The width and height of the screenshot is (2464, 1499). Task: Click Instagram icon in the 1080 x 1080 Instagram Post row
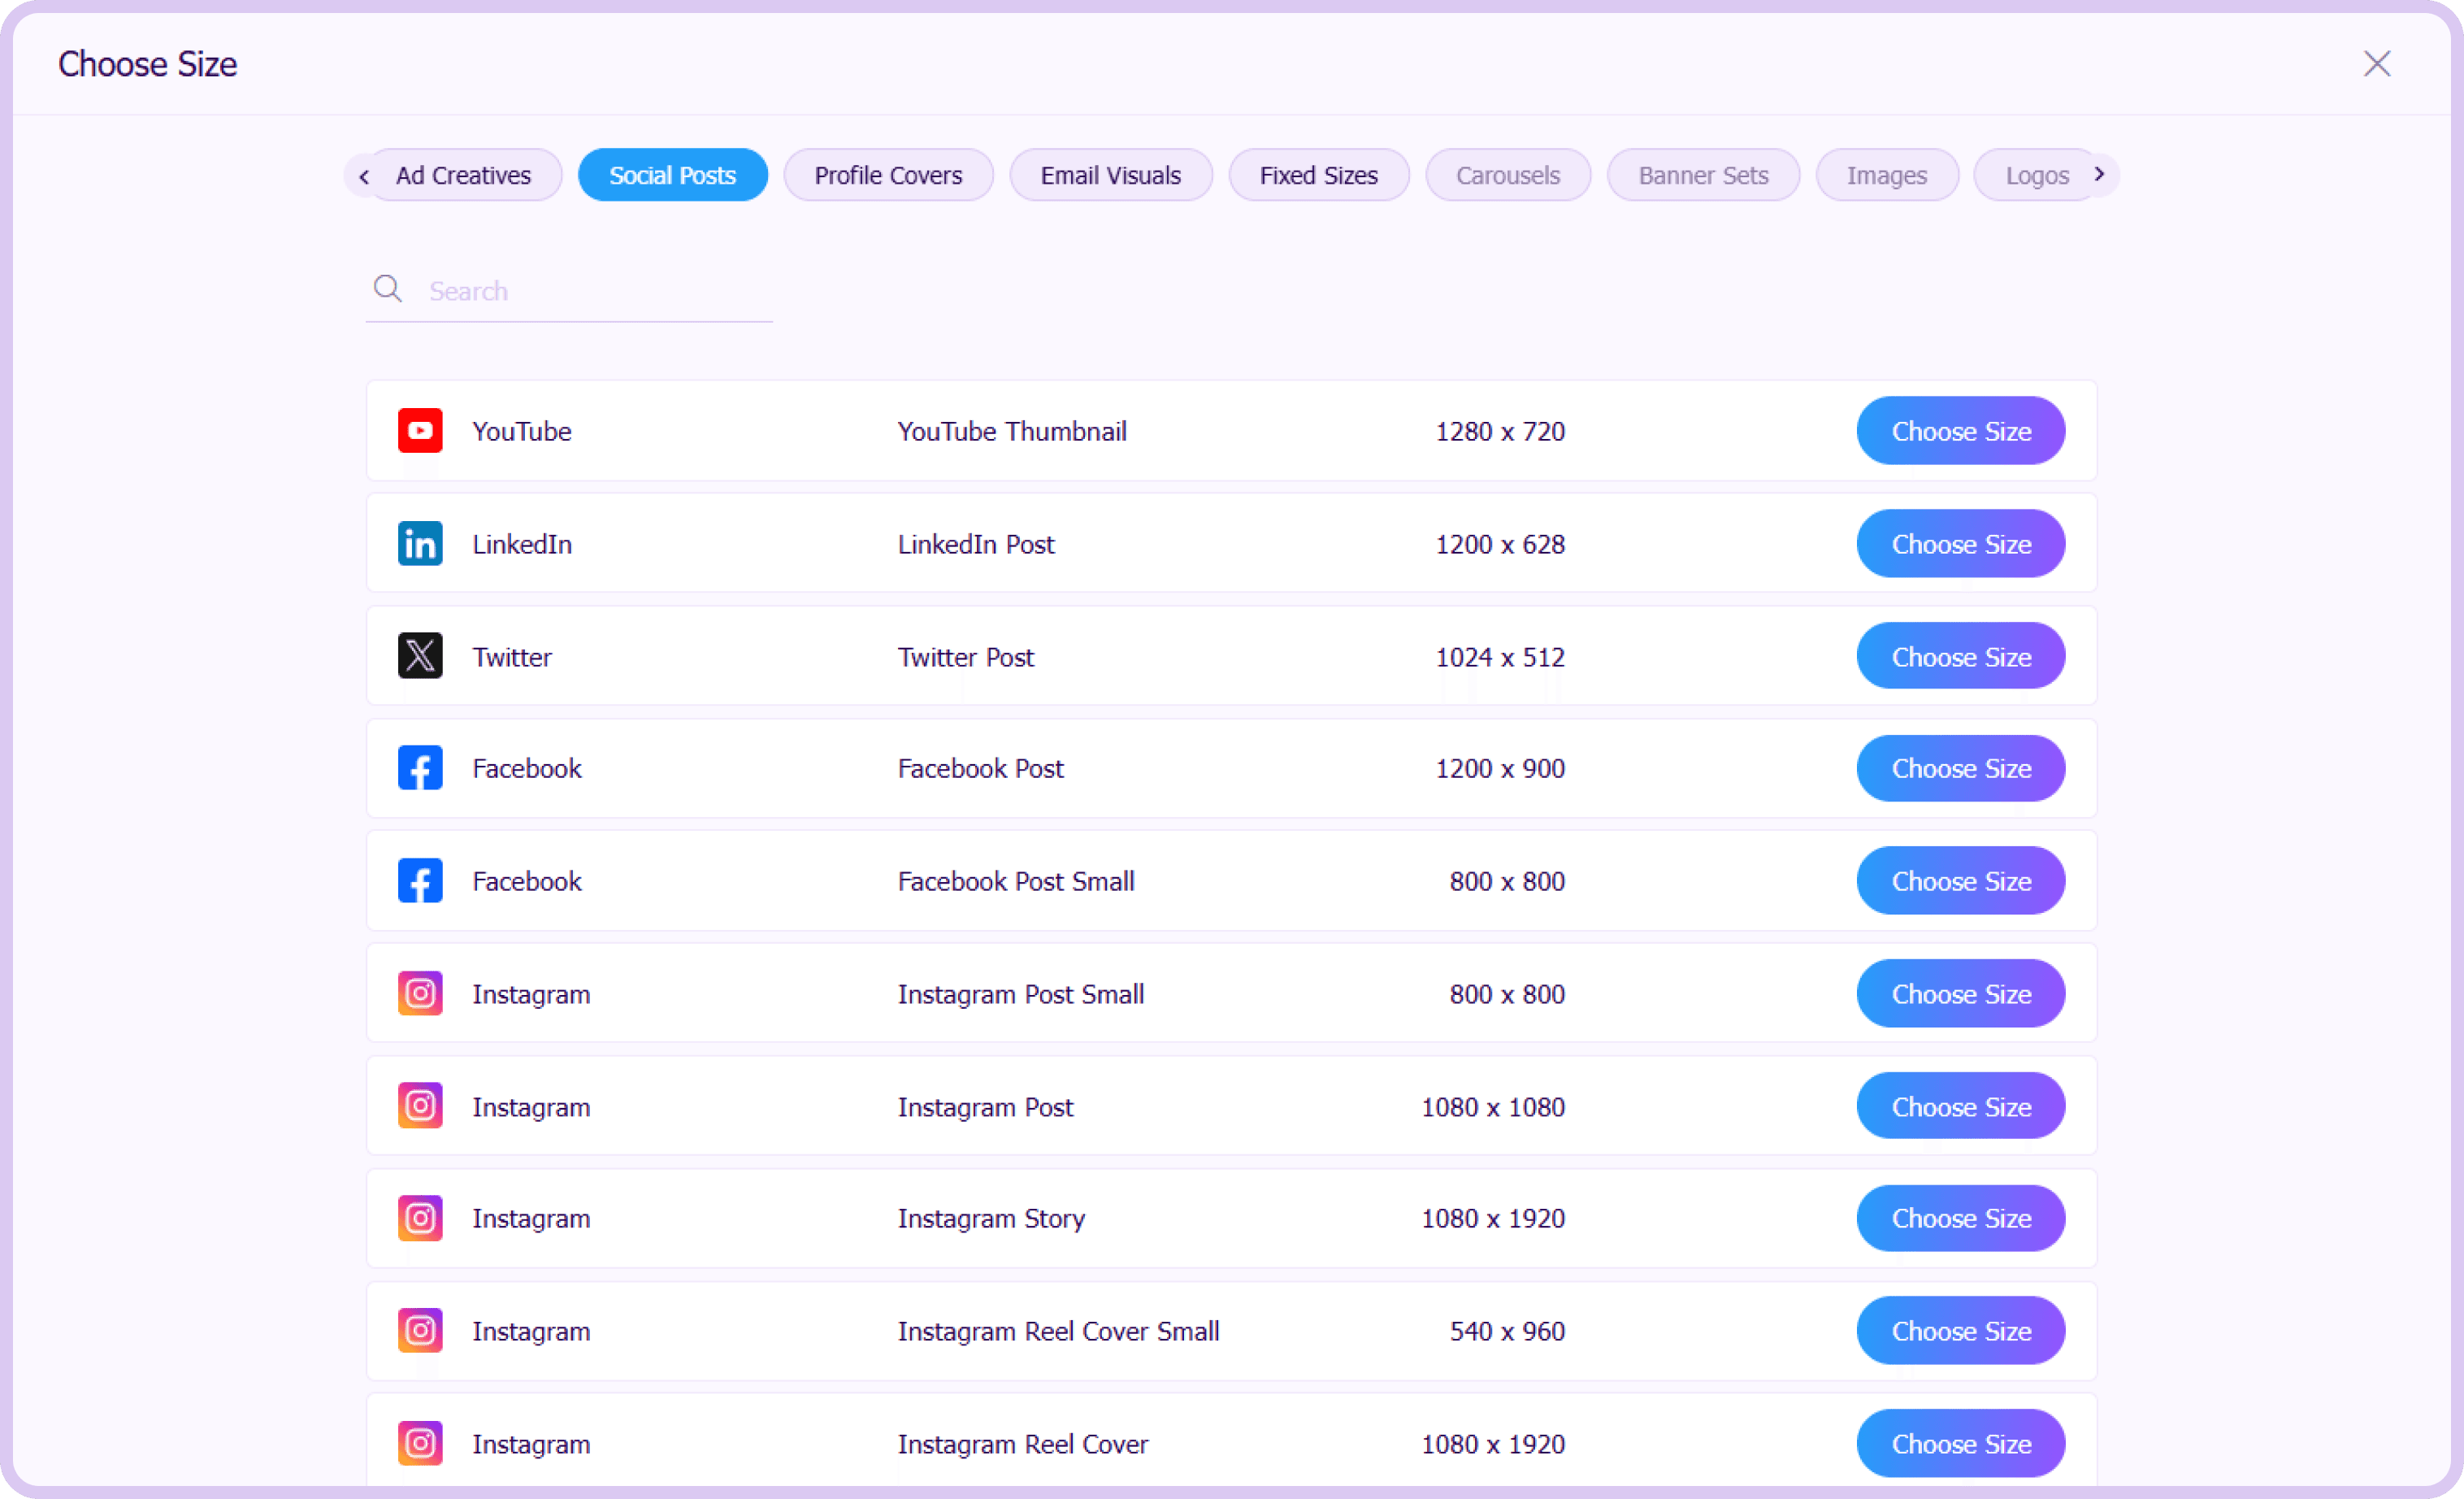(x=420, y=1106)
